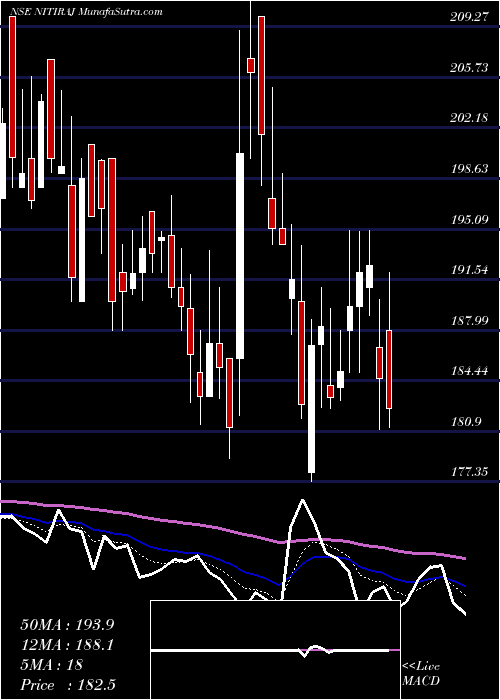This screenshot has height=700, width=500.
Task: Select the 195.09 price axis label
Action: (x=470, y=219)
